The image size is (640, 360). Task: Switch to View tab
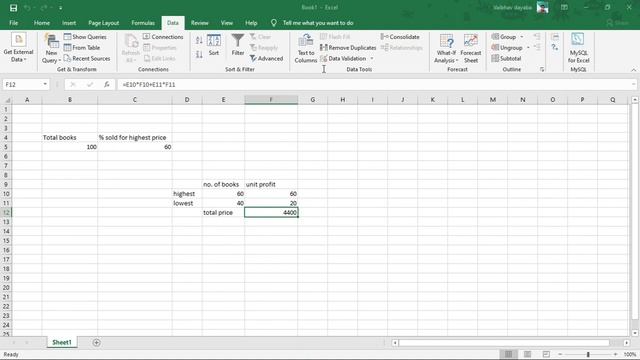[227, 23]
